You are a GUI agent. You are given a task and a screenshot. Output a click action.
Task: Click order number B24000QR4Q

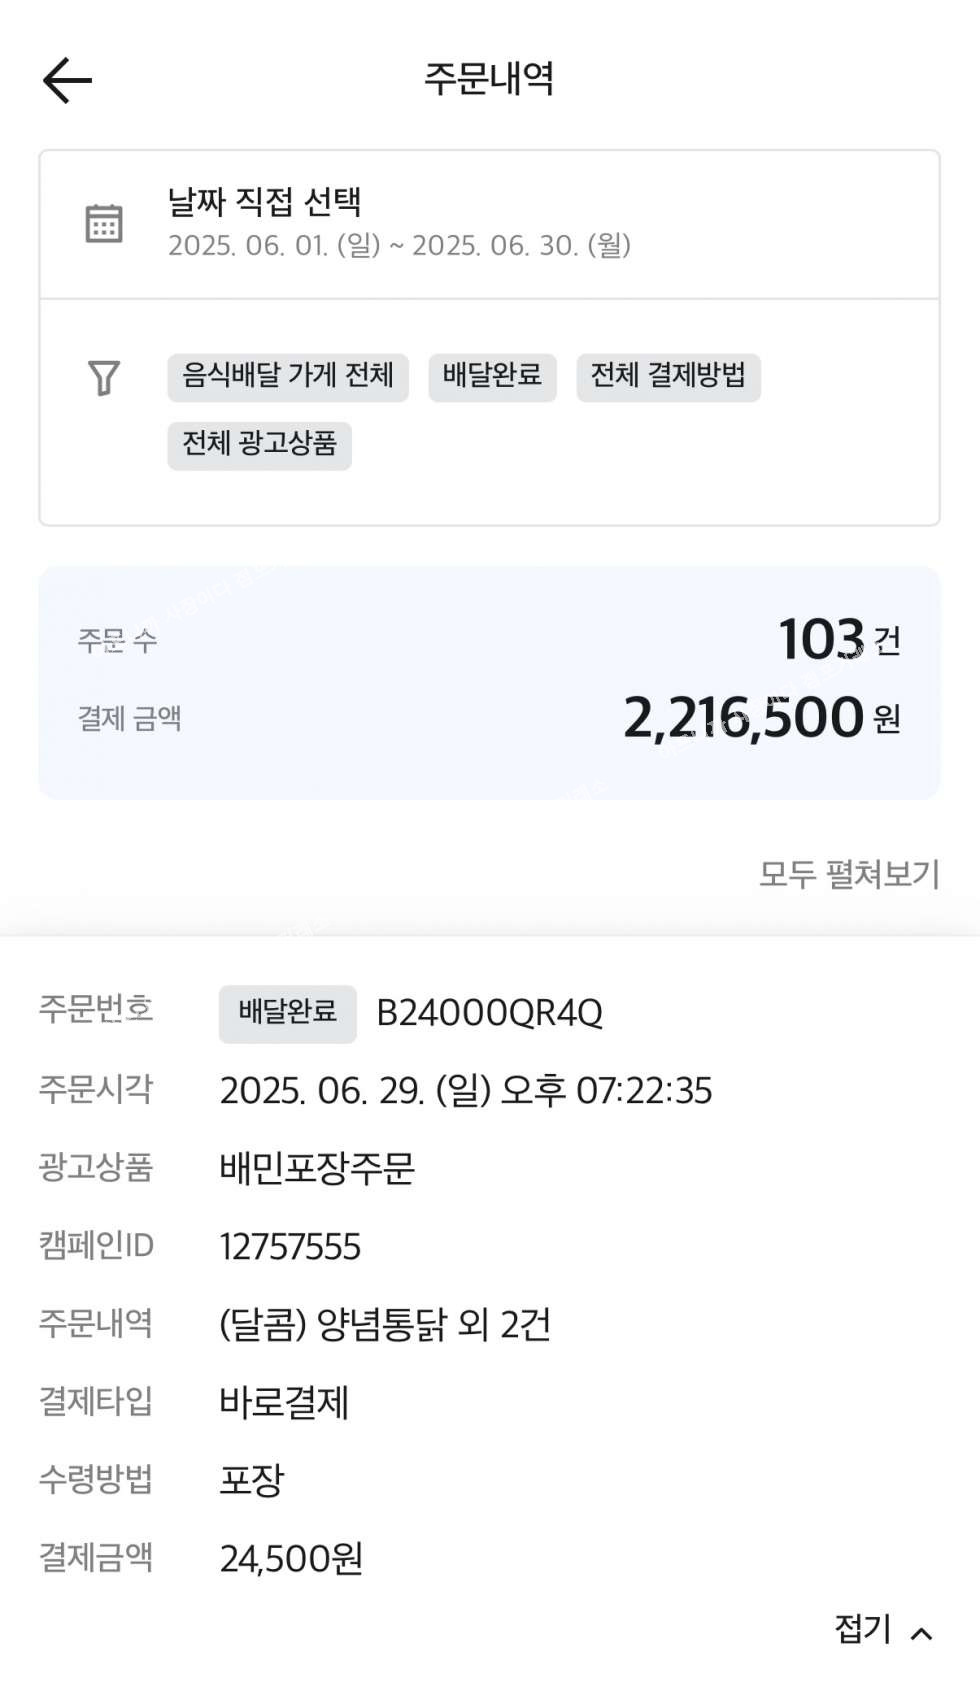click(489, 1014)
